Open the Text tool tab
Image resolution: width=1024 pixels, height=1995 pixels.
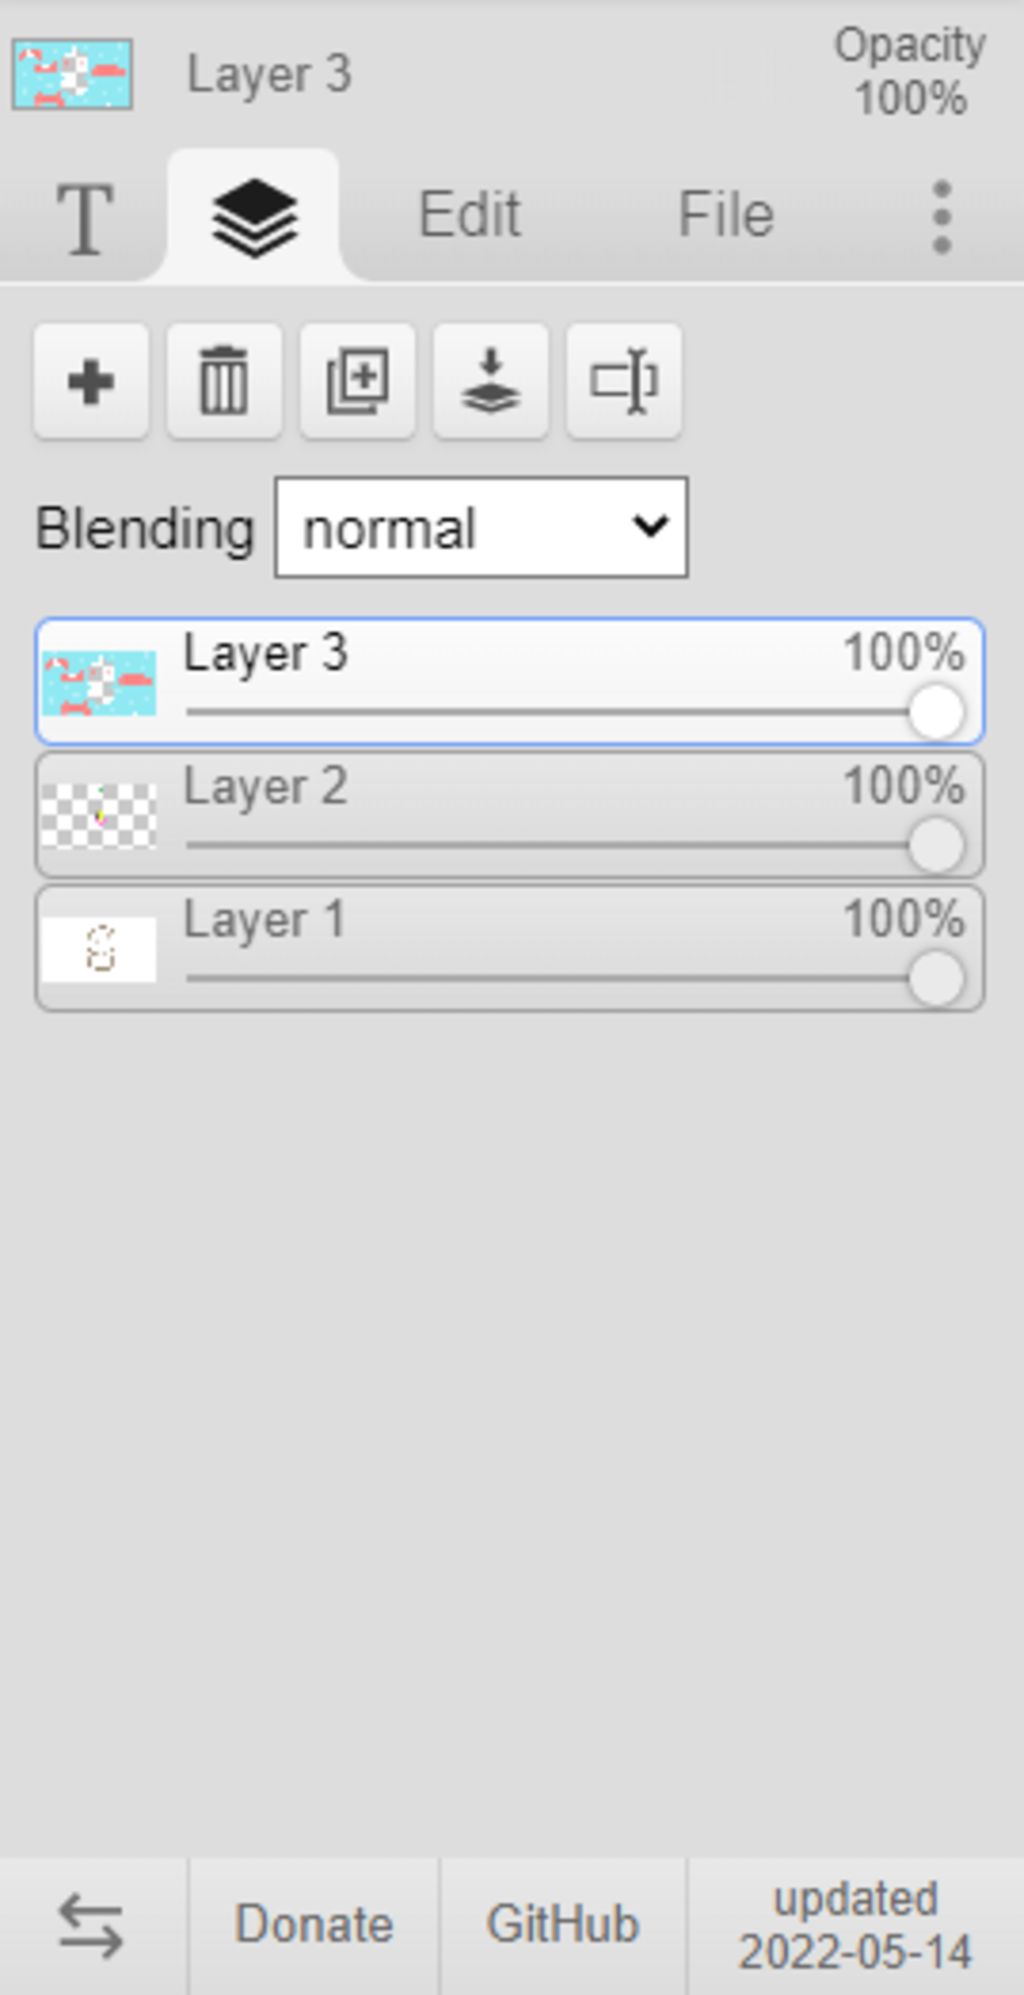(84, 217)
